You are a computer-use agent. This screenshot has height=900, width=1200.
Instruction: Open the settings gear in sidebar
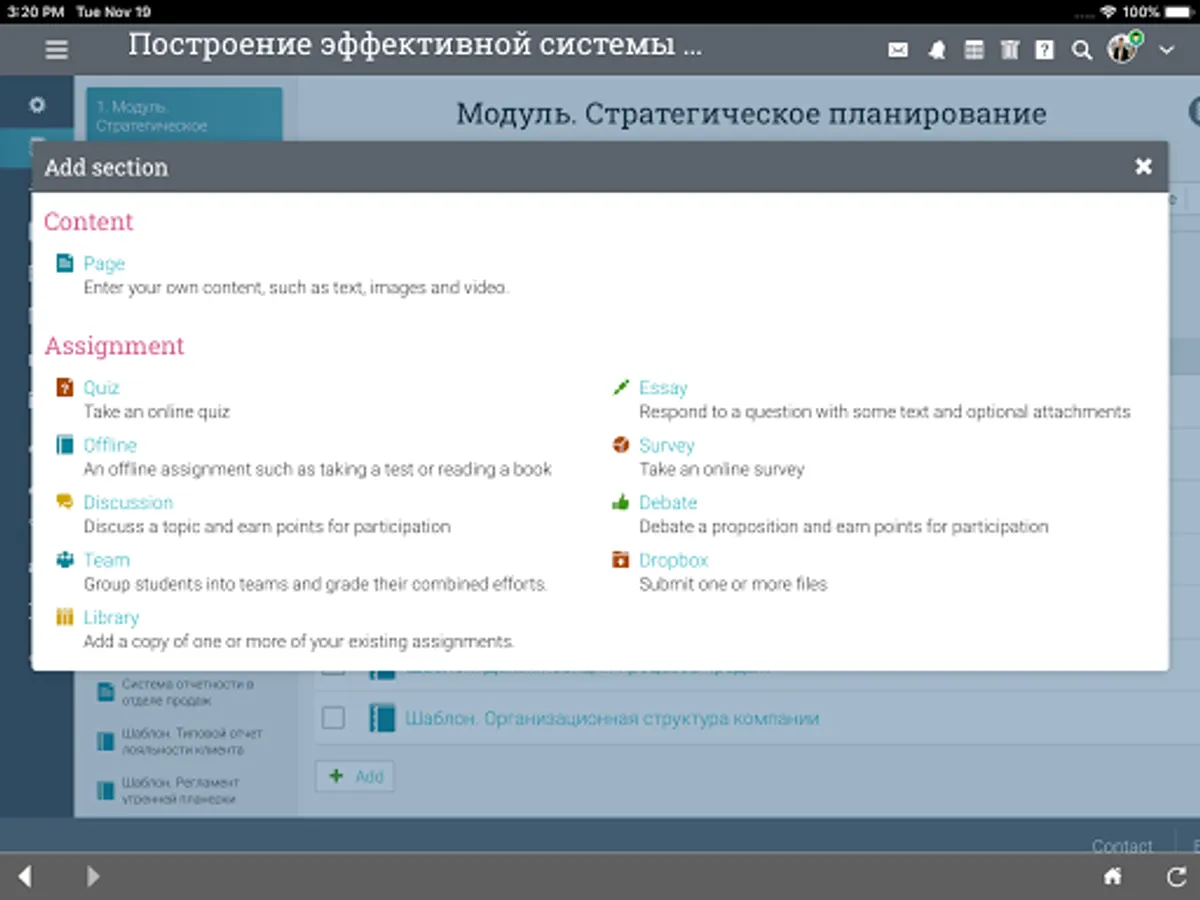[x=37, y=105]
